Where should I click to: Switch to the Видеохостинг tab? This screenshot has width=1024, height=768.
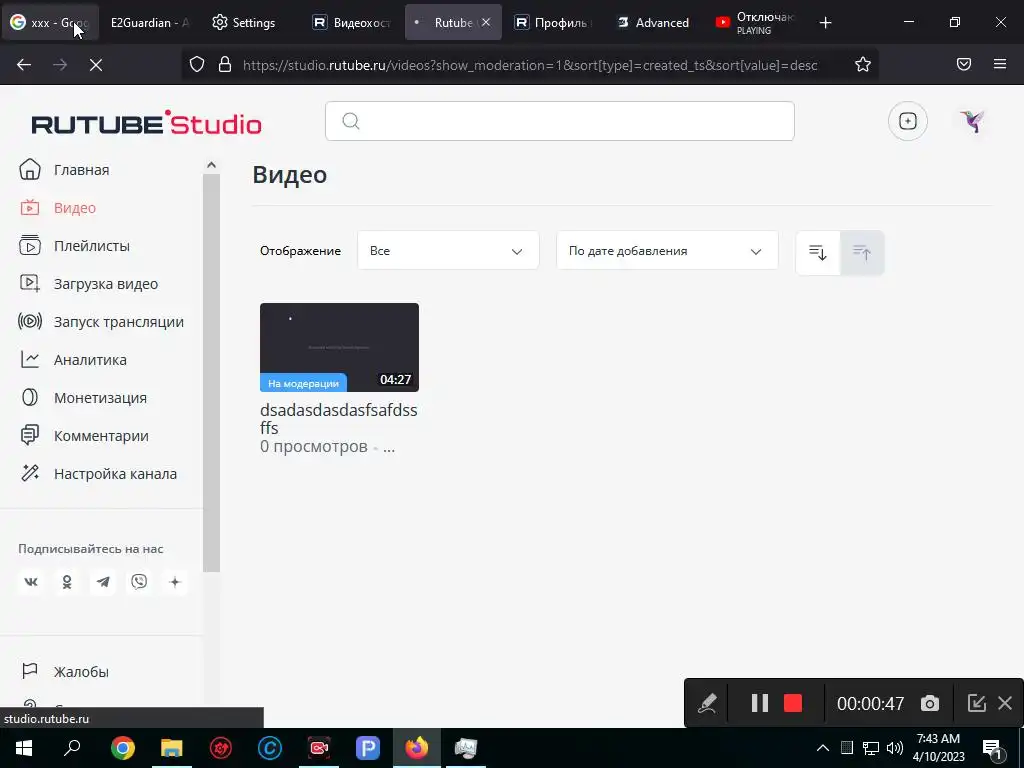[x=353, y=22]
